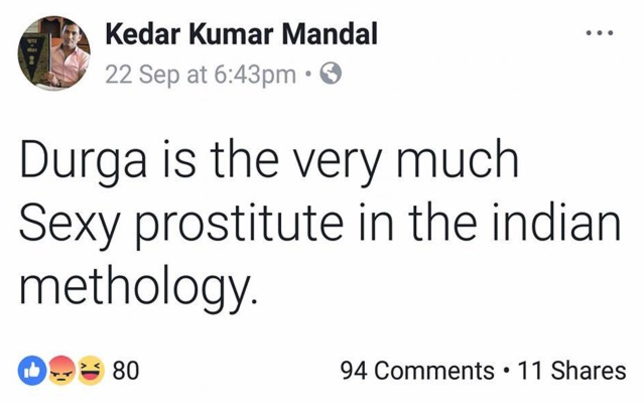The height and width of the screenshot is (404, 644).
Task: Open the Kedar Kumar Mandal profile name link
Action: 241,34
